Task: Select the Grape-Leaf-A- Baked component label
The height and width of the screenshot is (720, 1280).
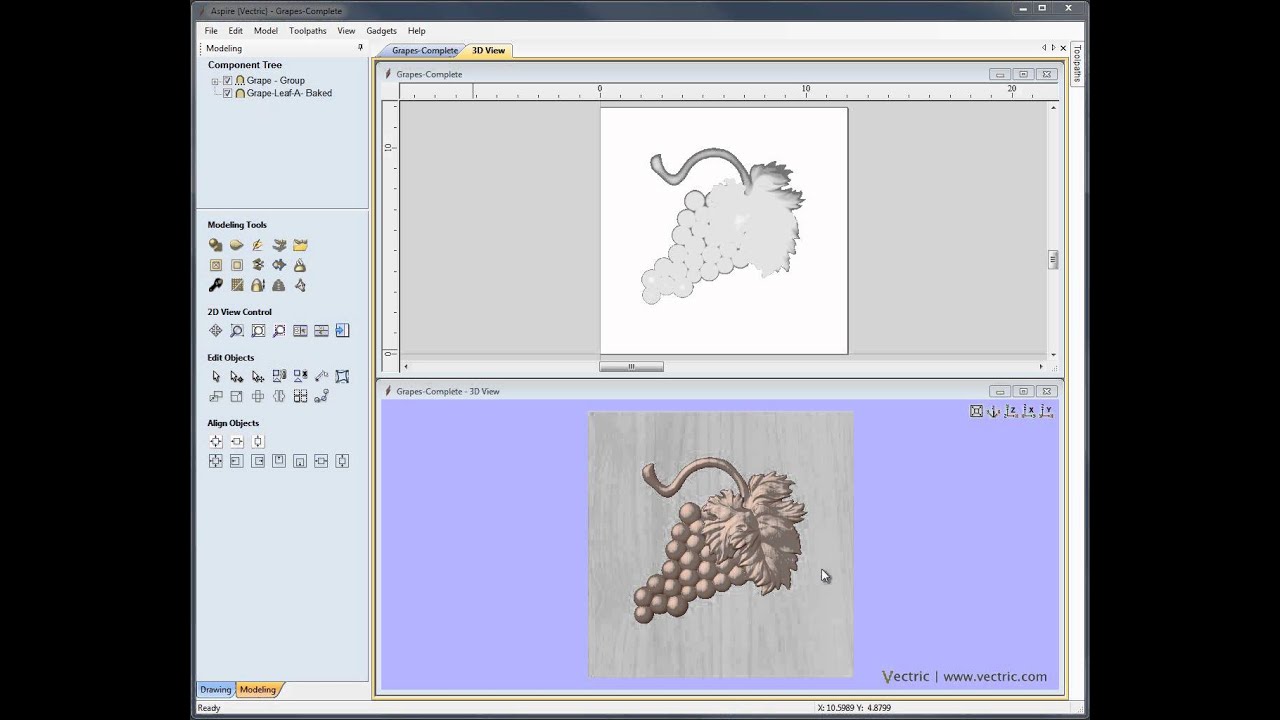Action: pyautogui.click(x=289, y=93)
